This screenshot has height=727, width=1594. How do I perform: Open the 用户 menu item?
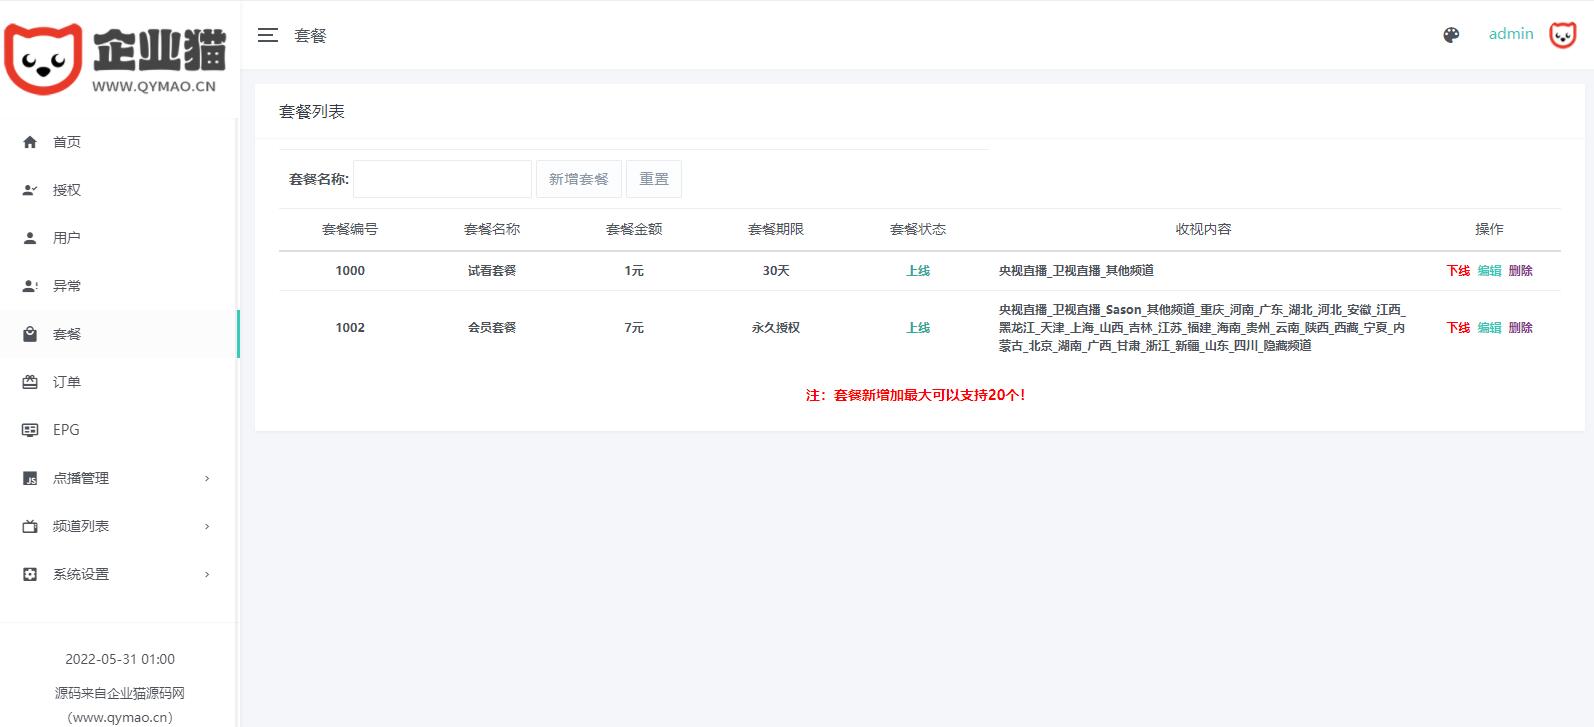[119, 238]
